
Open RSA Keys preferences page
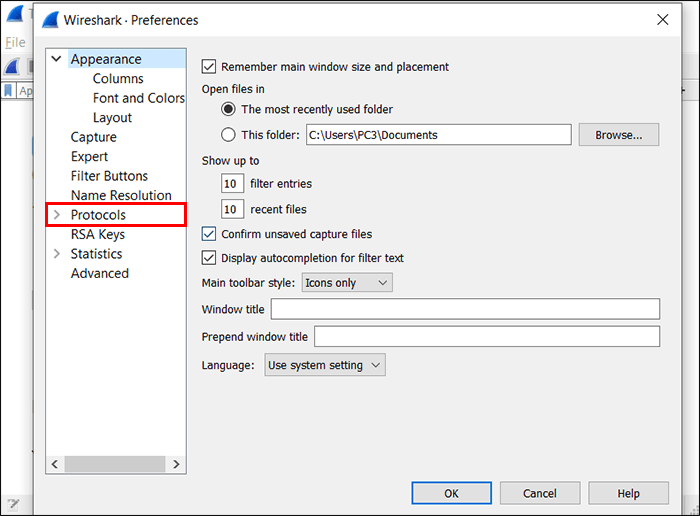coord(98,234)
